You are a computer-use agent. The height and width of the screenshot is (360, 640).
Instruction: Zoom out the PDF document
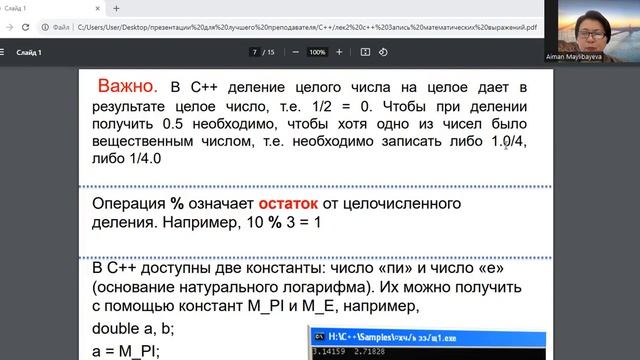[x=296, y=52]
